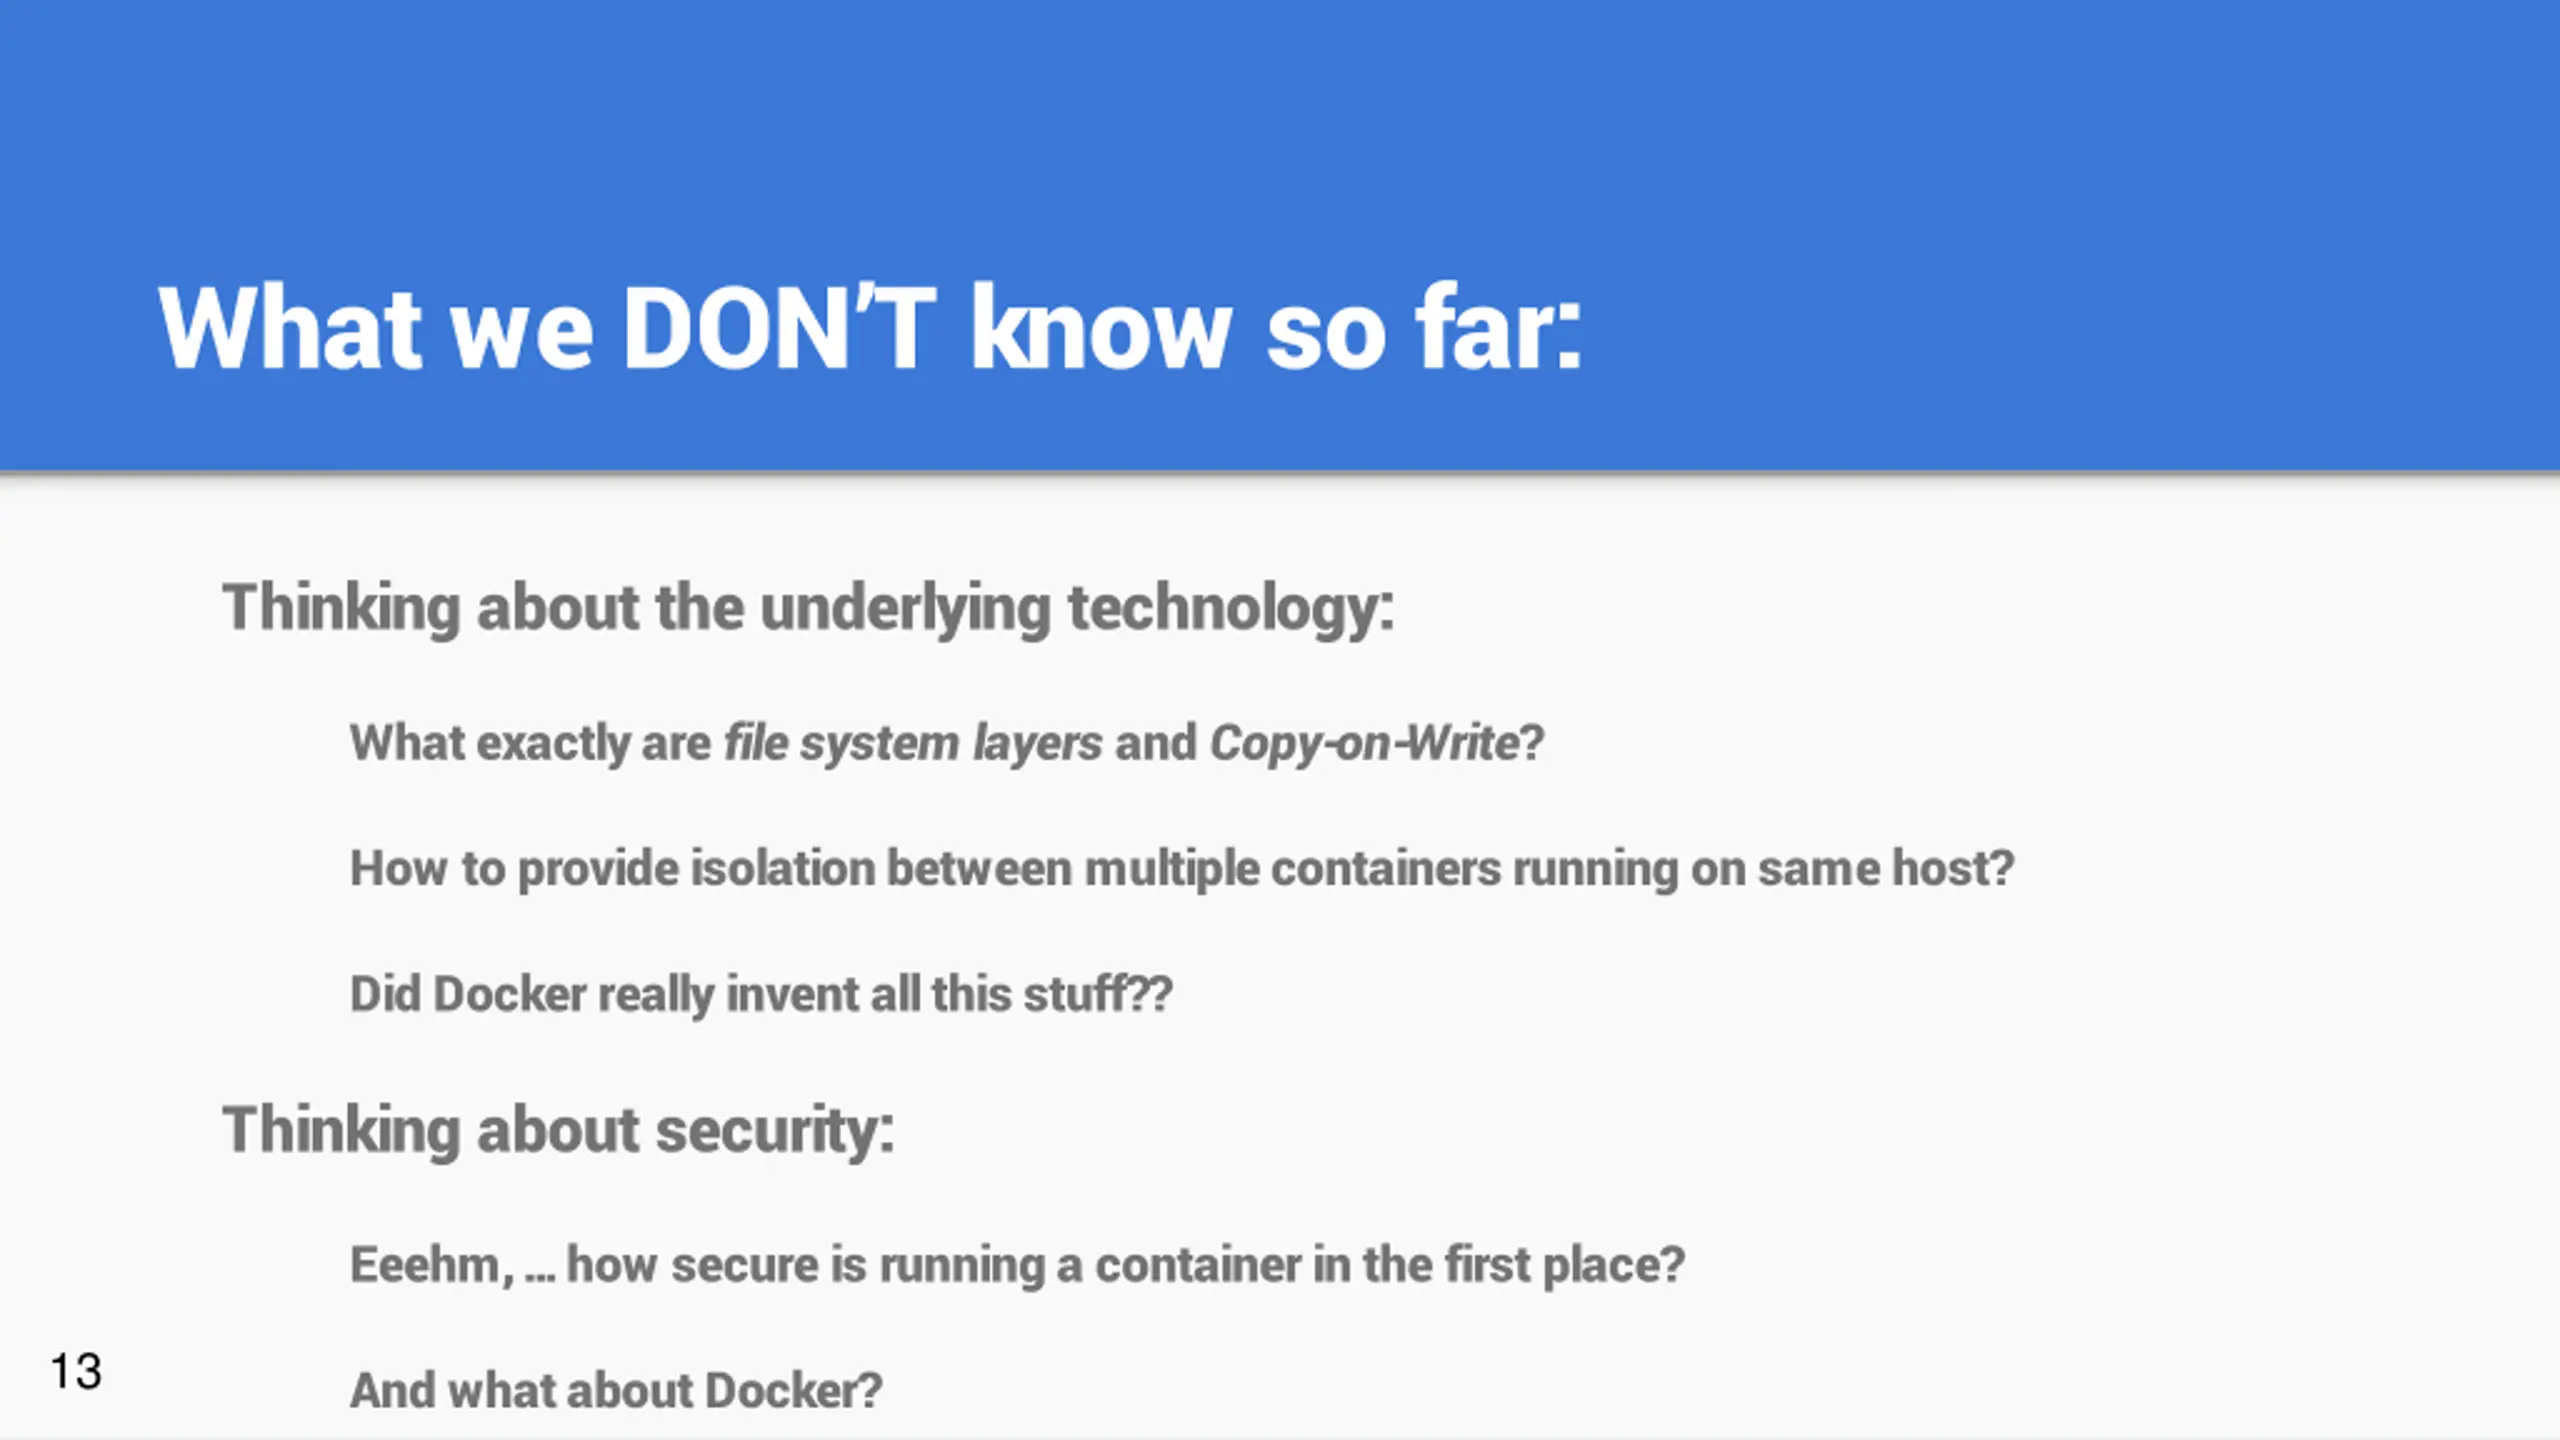The height and width of the screenshot is (1440, 2560).
Task: Select 'Did Docker really invent all this stuff??'
Action: click(761, 995)
